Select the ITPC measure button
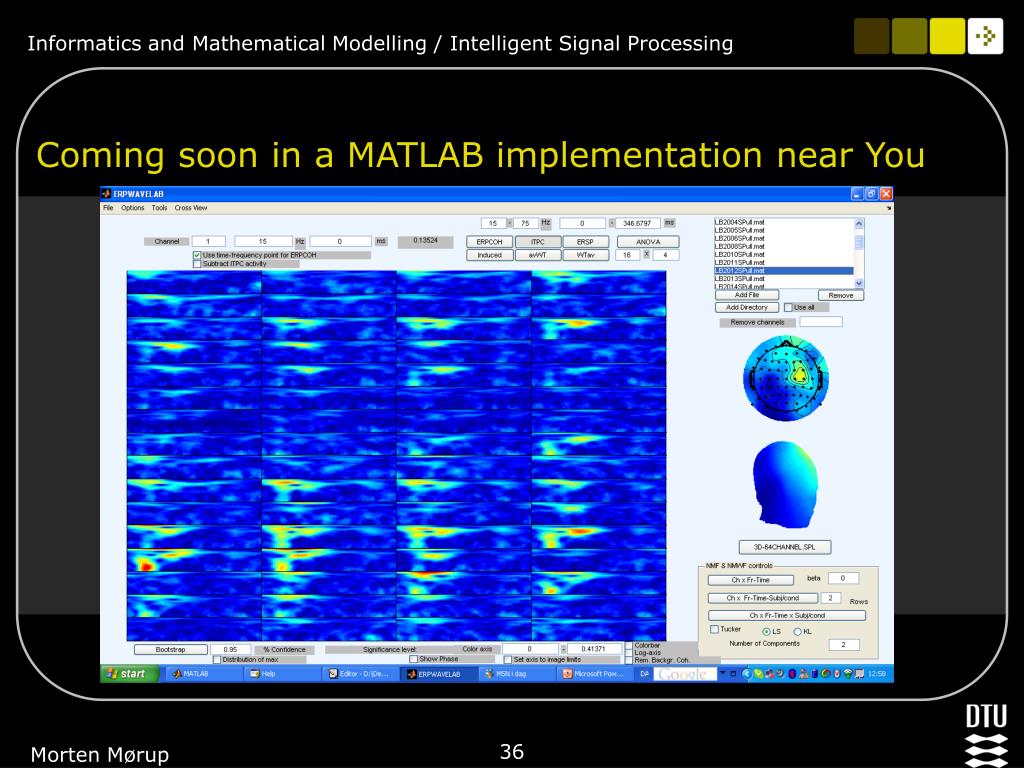The width and height of the screenshot is (1024, 768). [x=537, y=242]
